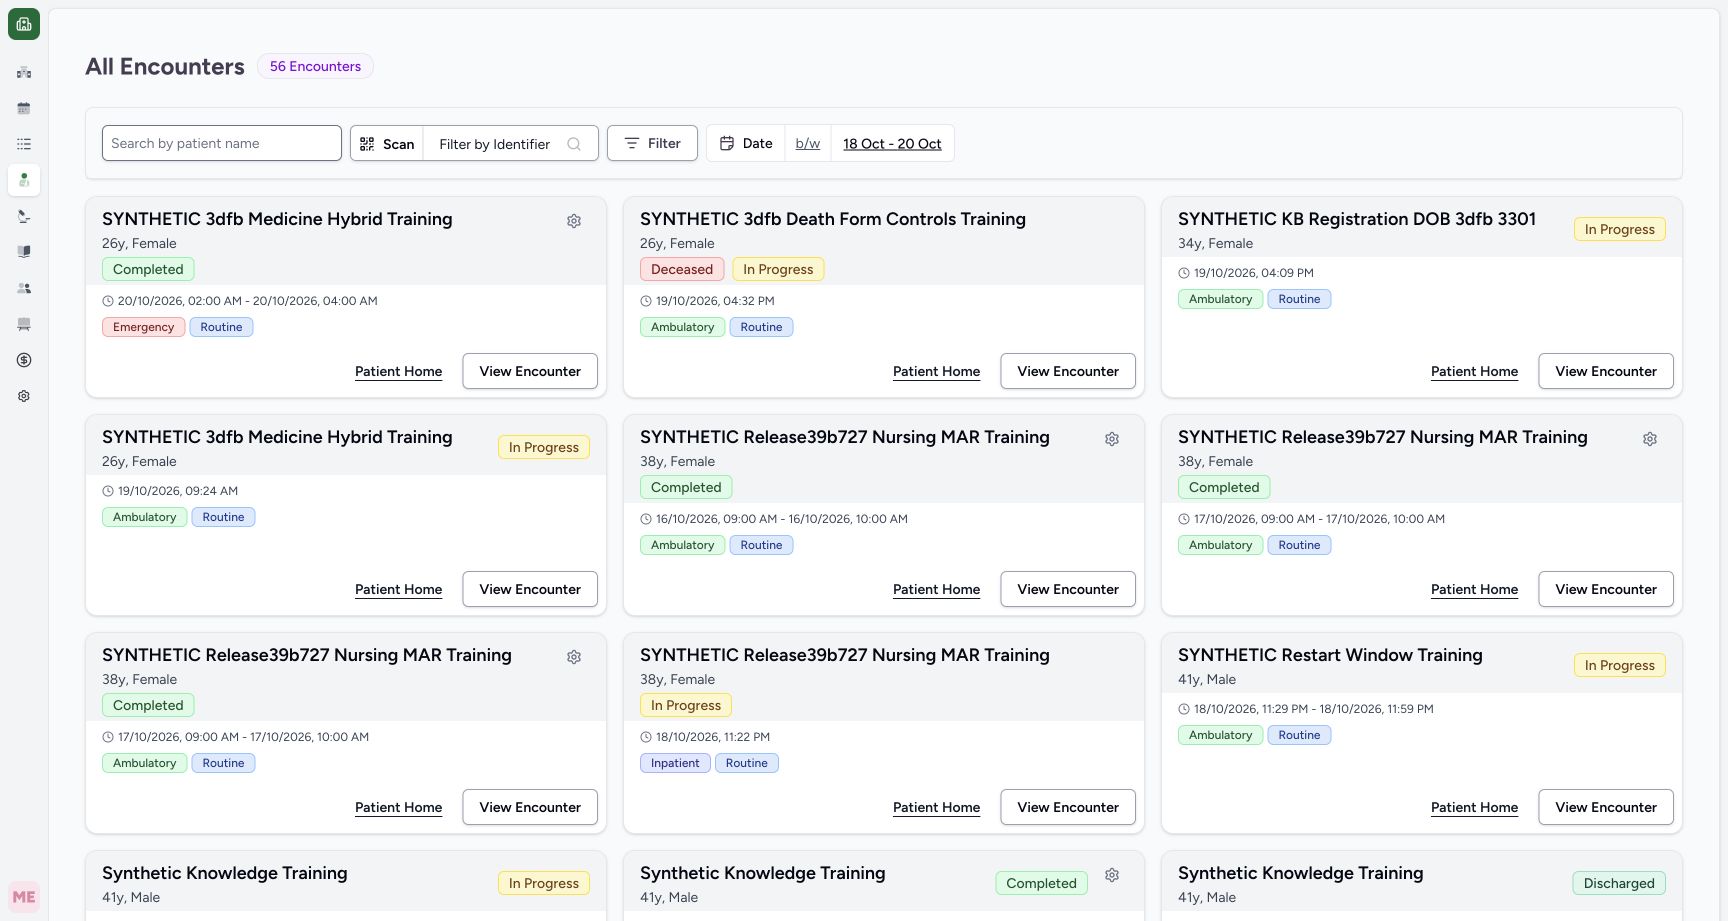Click the 56 Encounters count badge

point(315,66)
